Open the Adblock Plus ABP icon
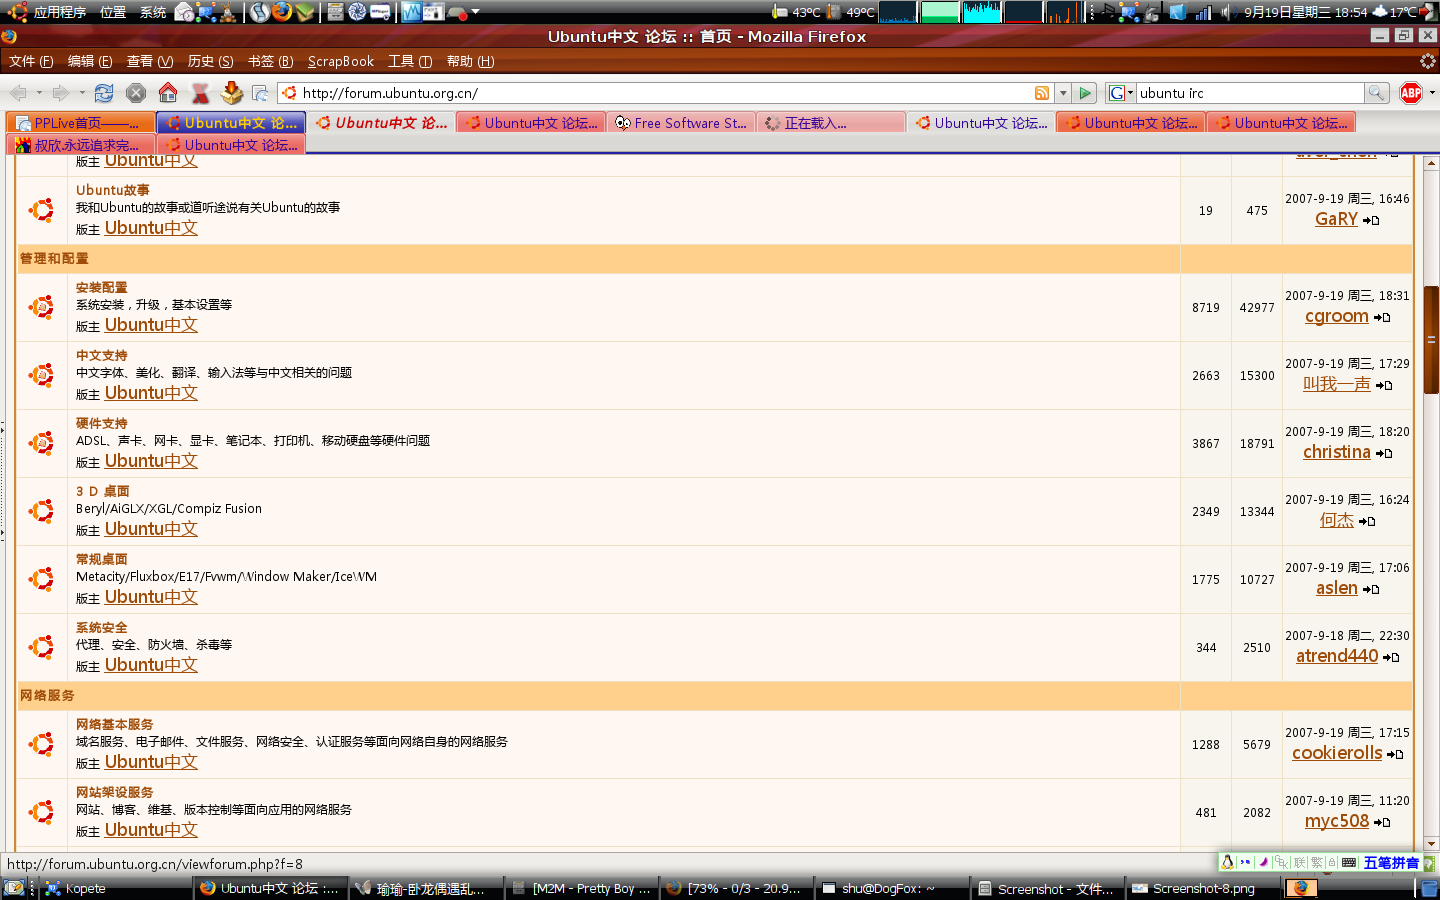 1411,93
